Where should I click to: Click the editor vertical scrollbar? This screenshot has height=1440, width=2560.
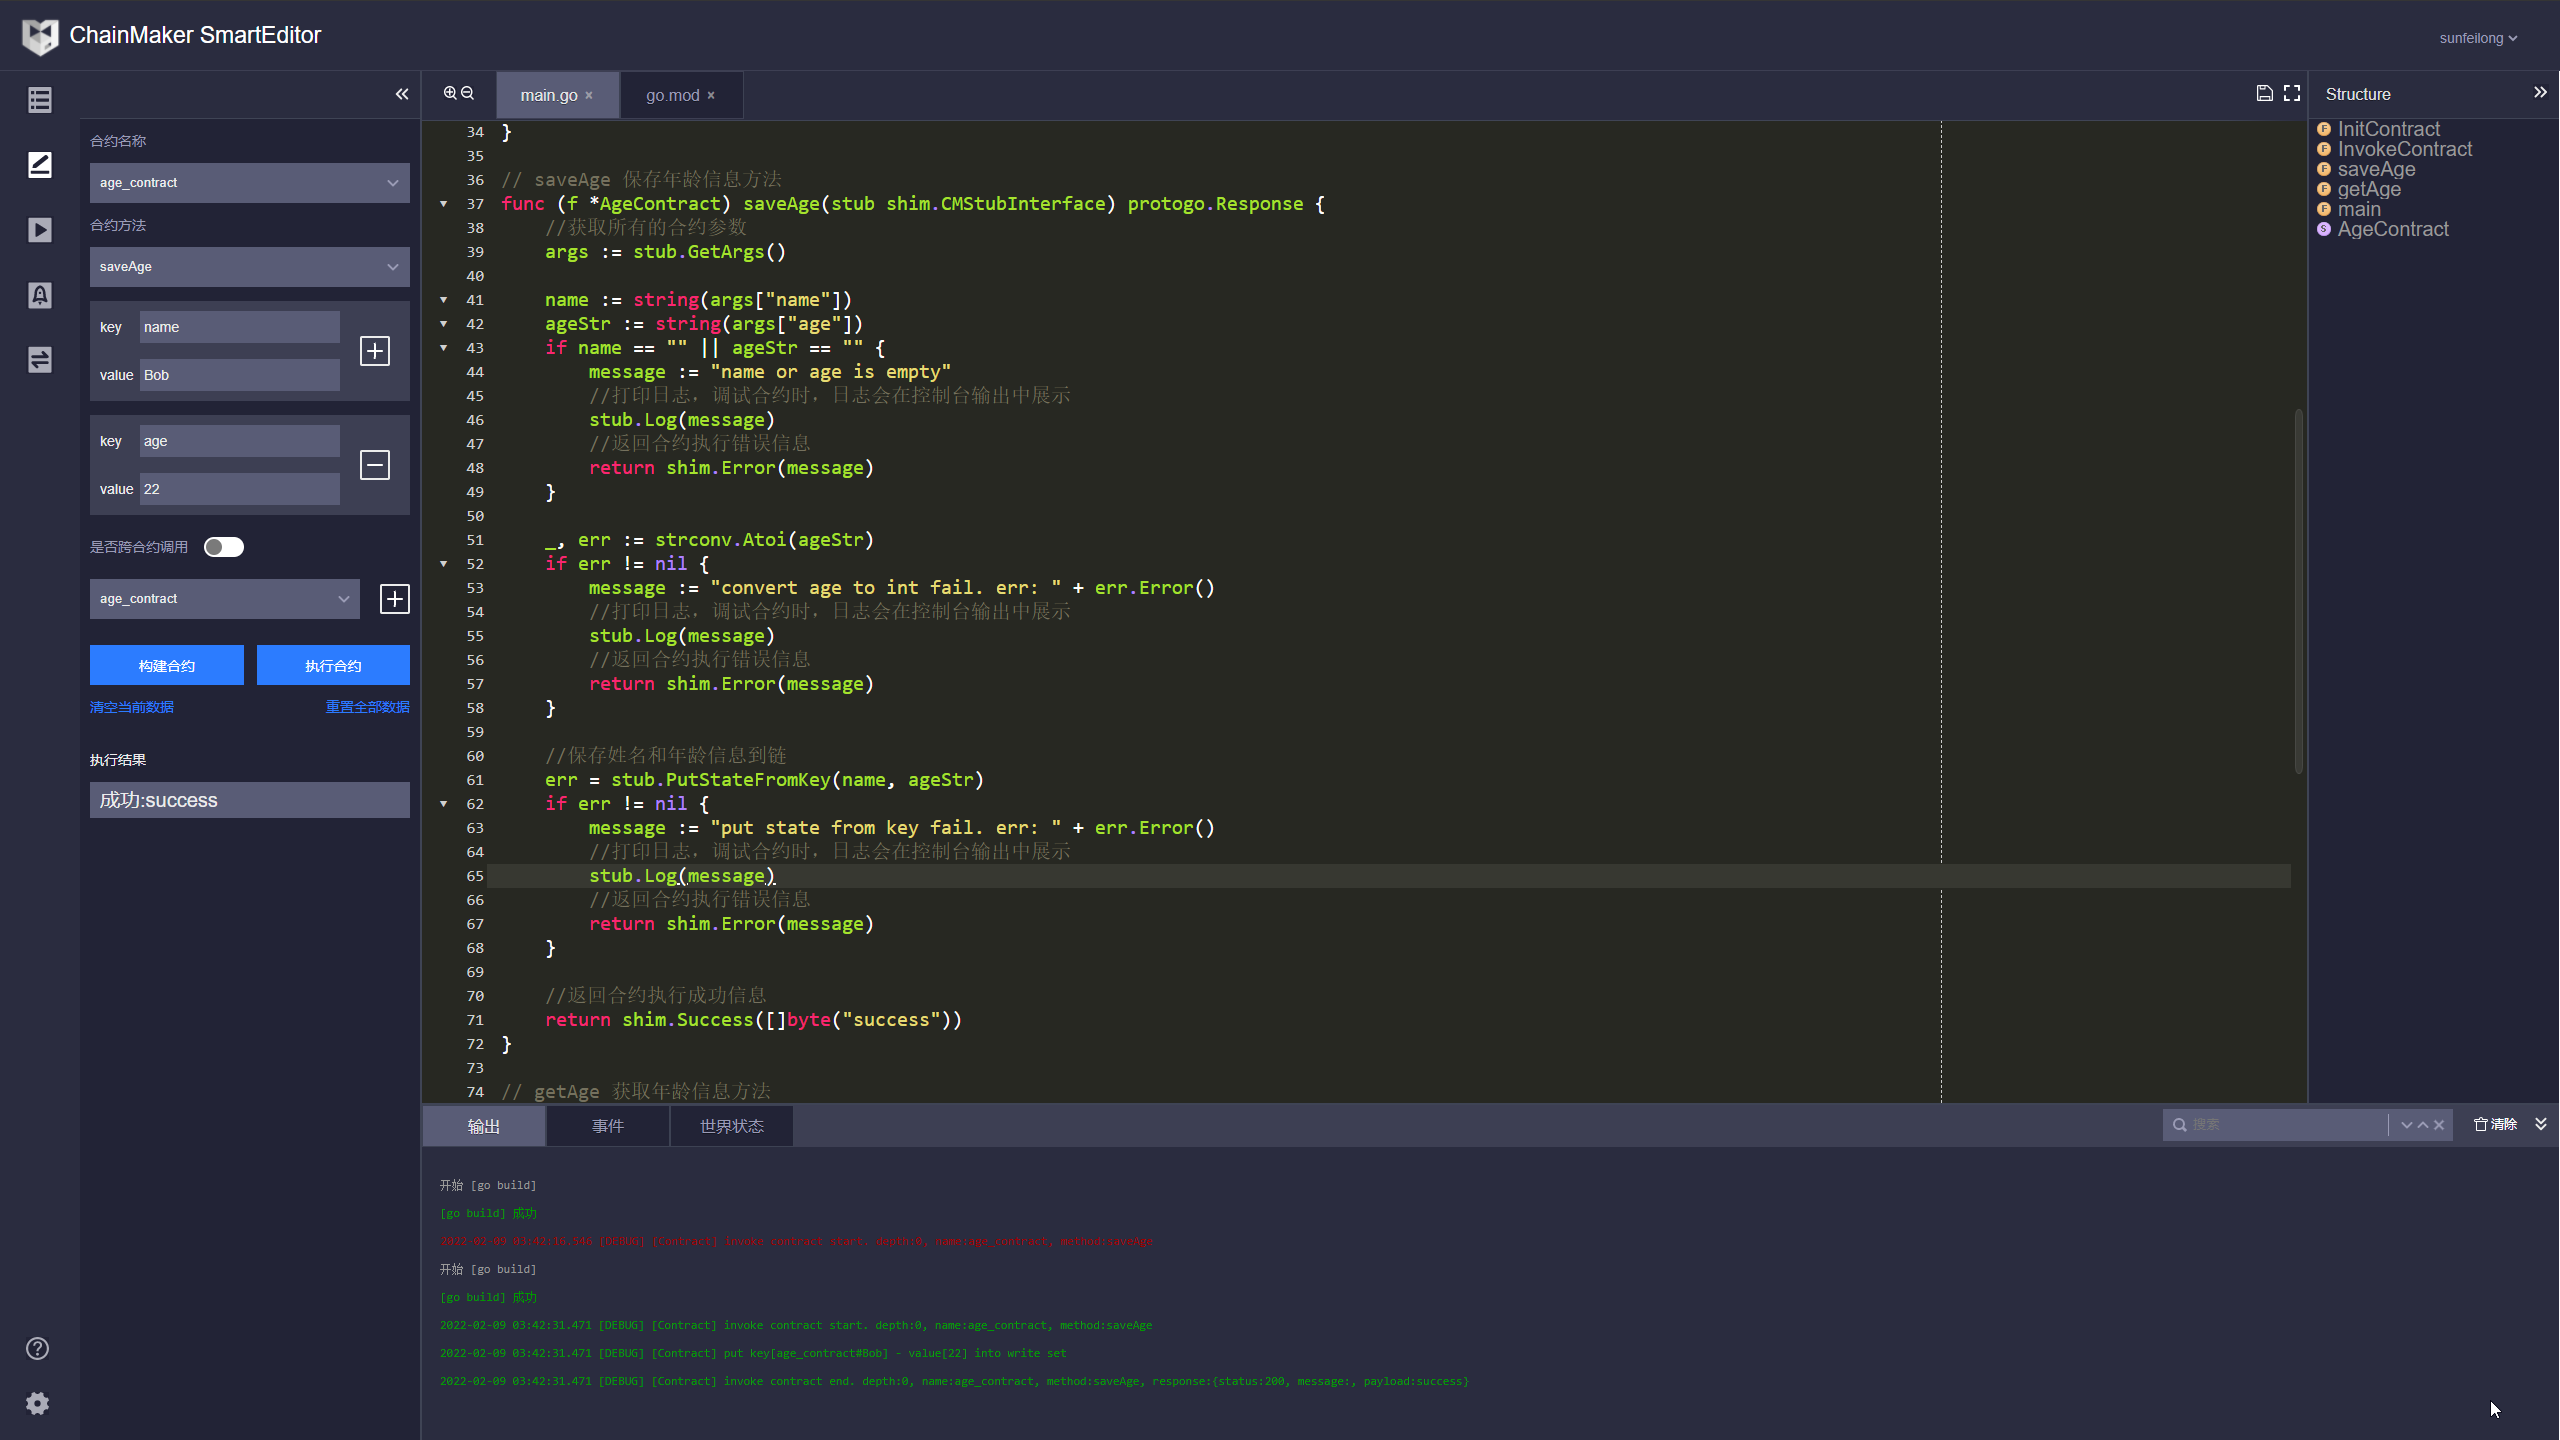coord(2299,590)
